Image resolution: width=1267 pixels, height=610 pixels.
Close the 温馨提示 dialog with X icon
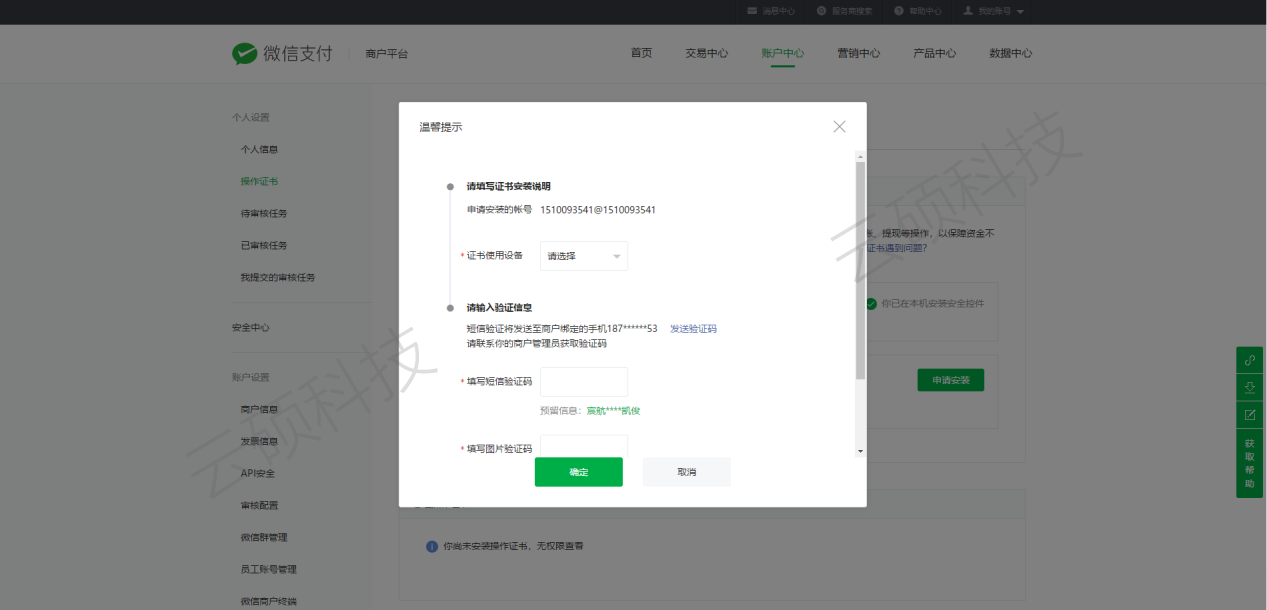[x=839, y=126]
